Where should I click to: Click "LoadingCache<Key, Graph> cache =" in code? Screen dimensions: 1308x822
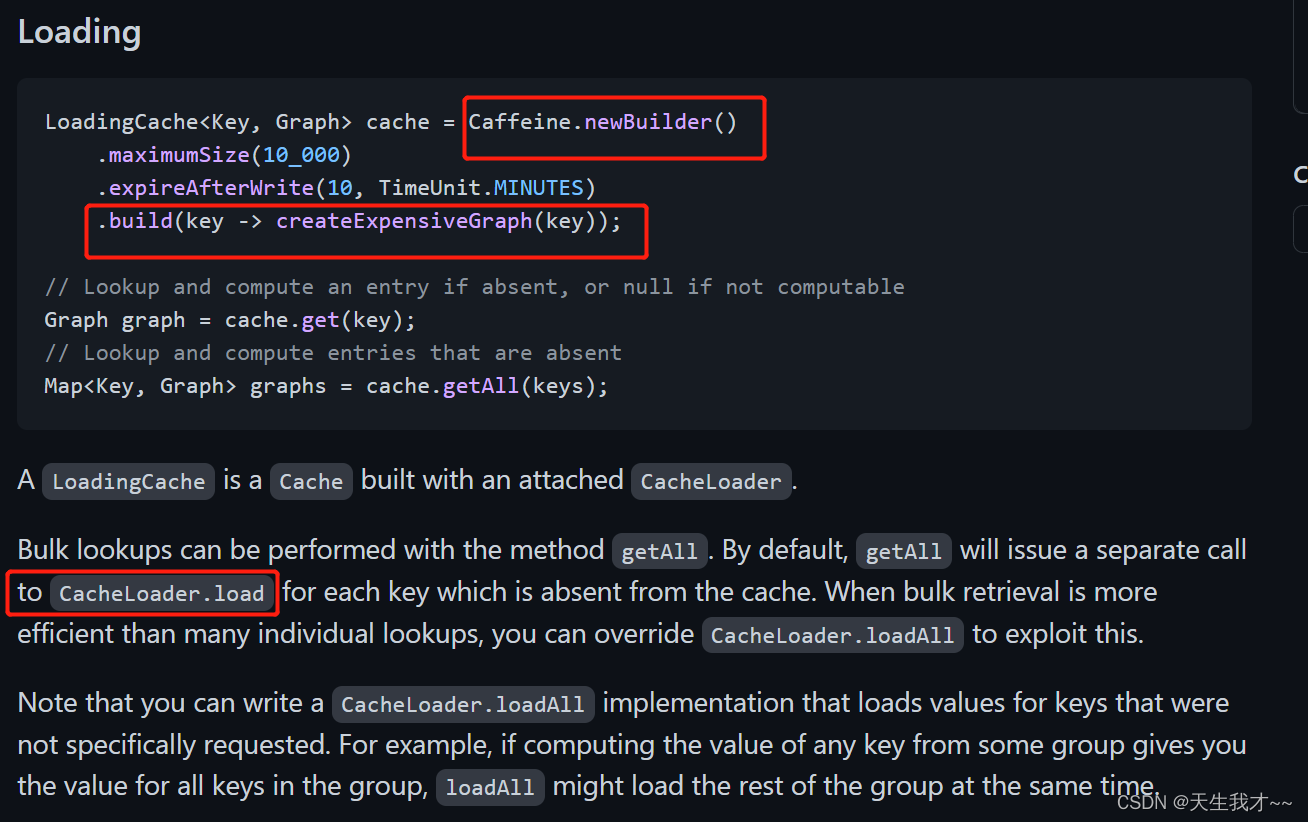click(x=250, y=122)
